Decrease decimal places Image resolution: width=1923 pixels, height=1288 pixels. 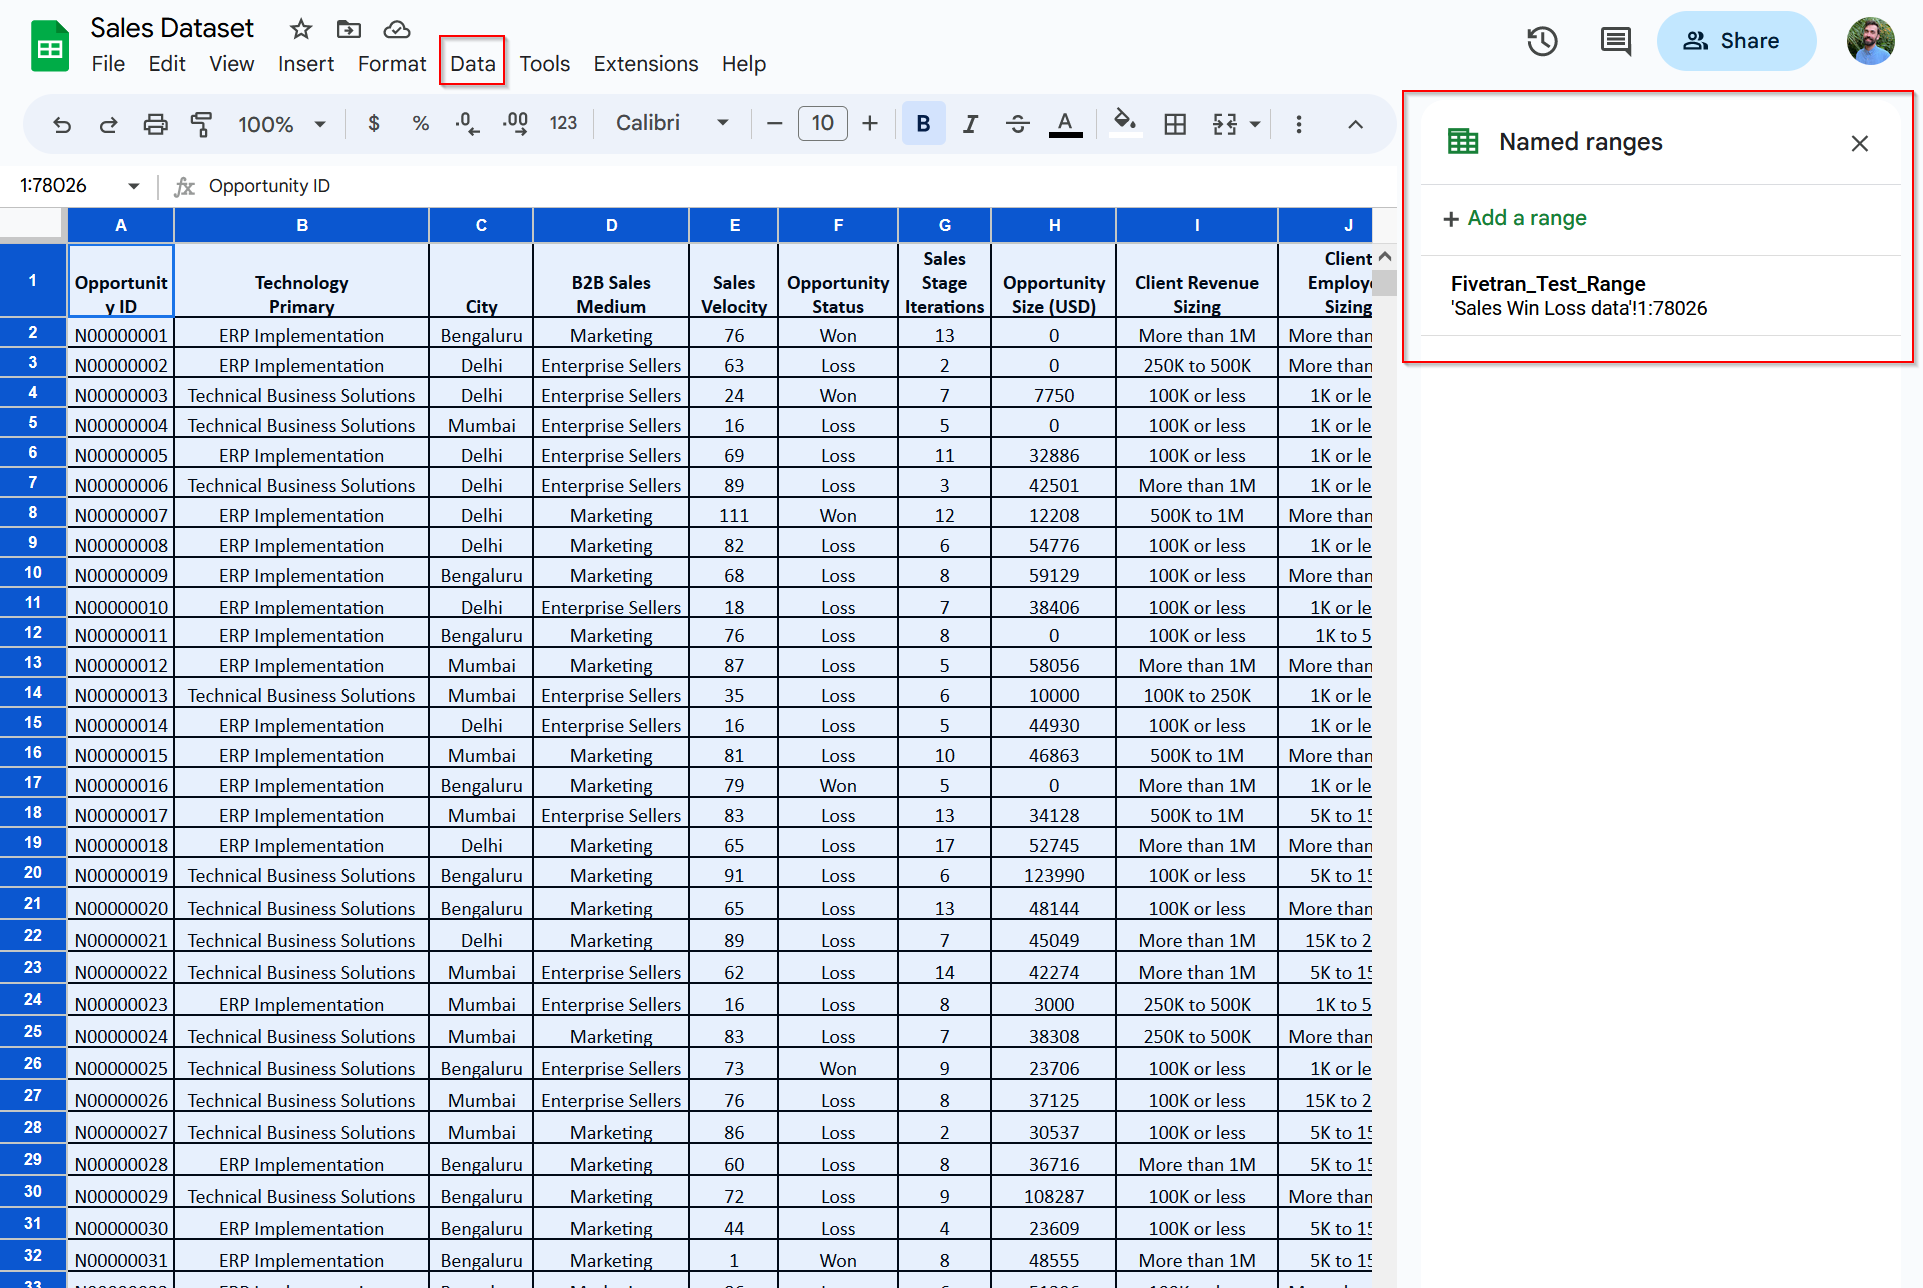click(466, 124)
